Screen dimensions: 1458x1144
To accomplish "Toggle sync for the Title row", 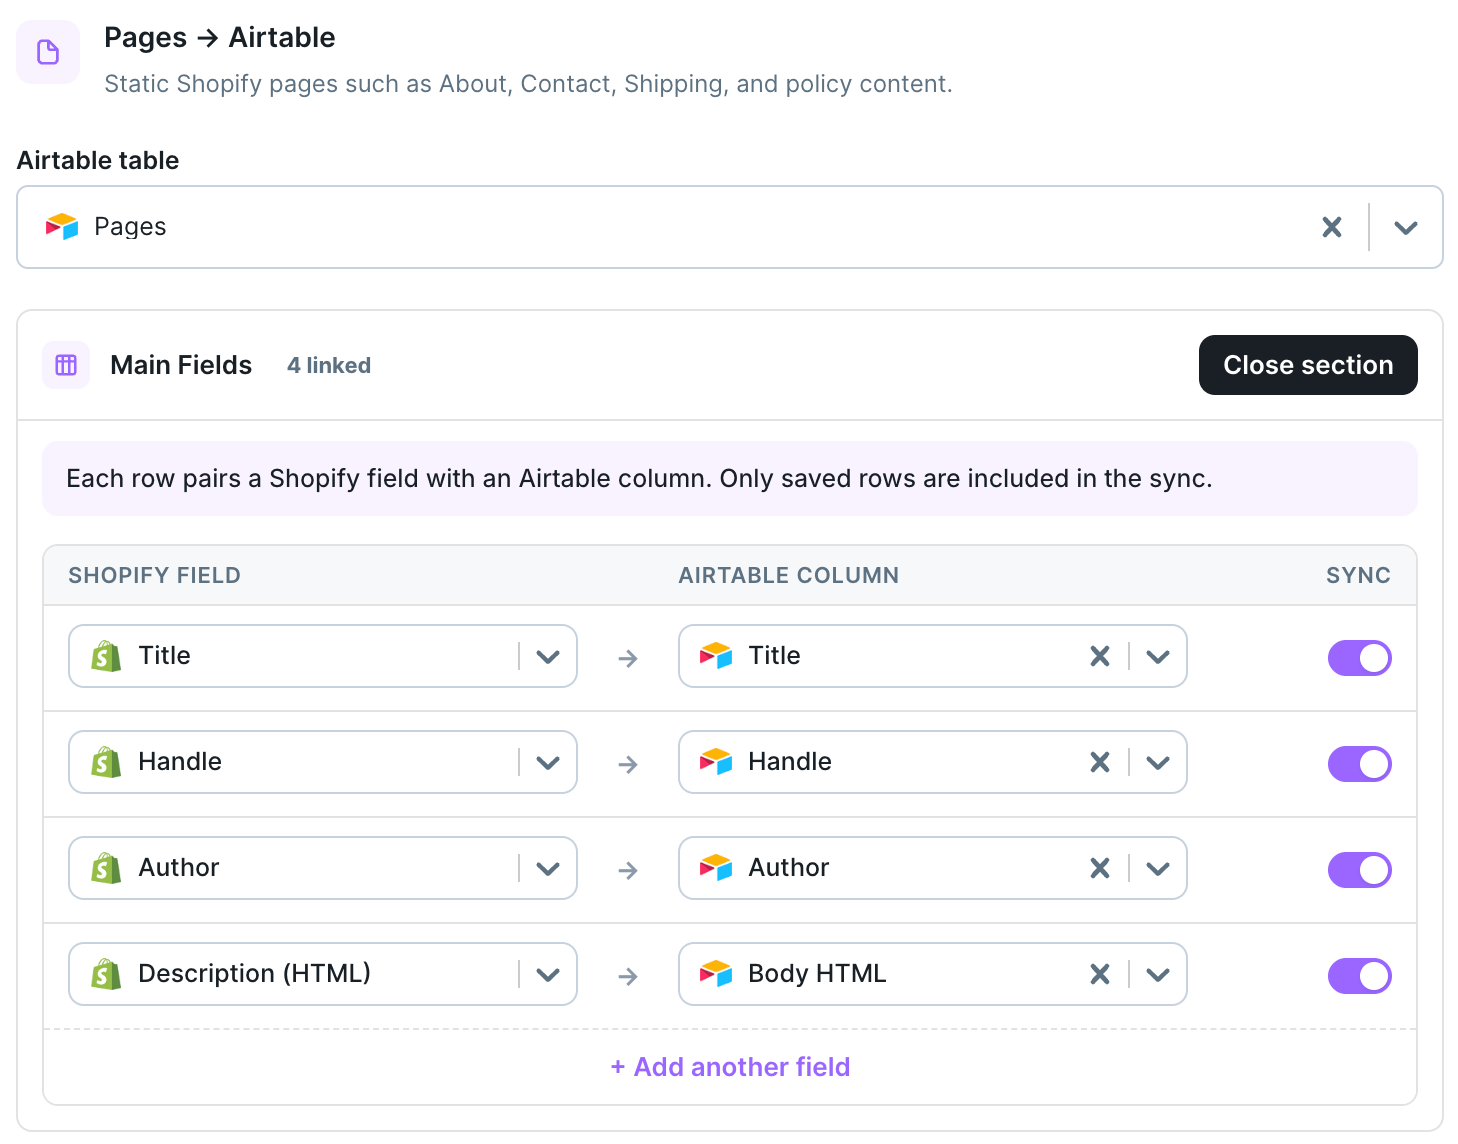I will (1359, 658).
